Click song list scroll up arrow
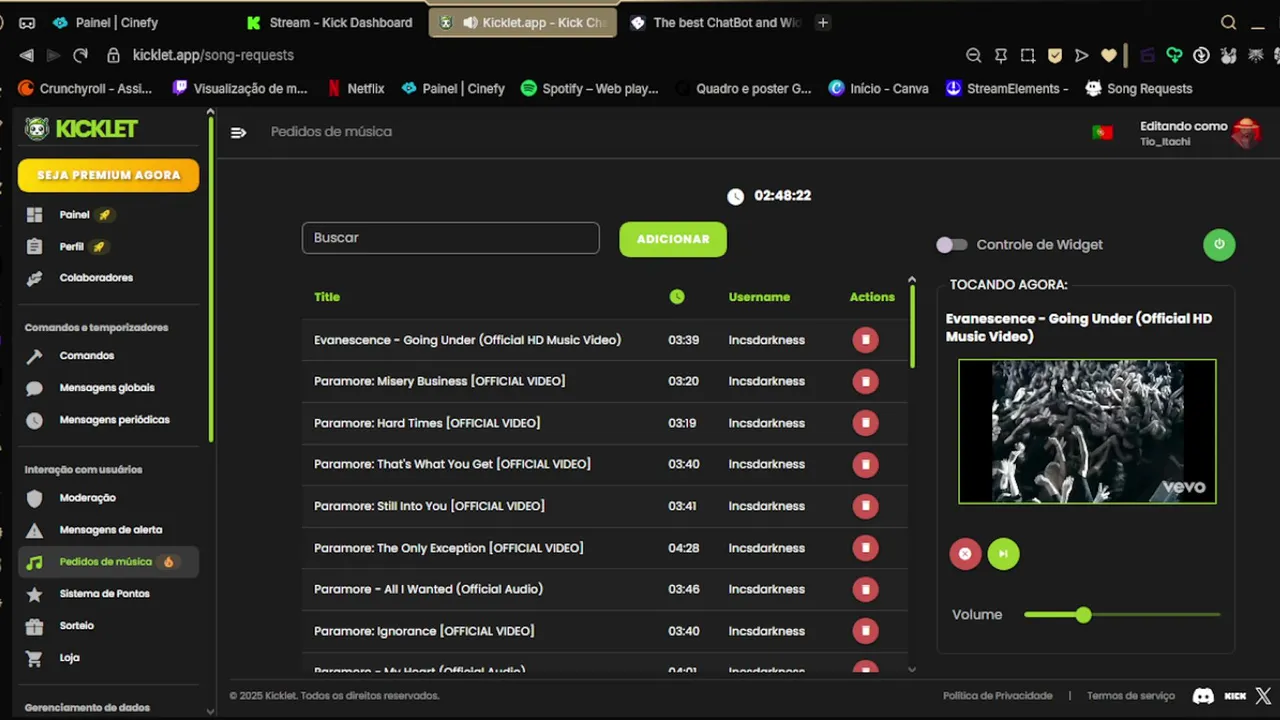 click(911, 280)
